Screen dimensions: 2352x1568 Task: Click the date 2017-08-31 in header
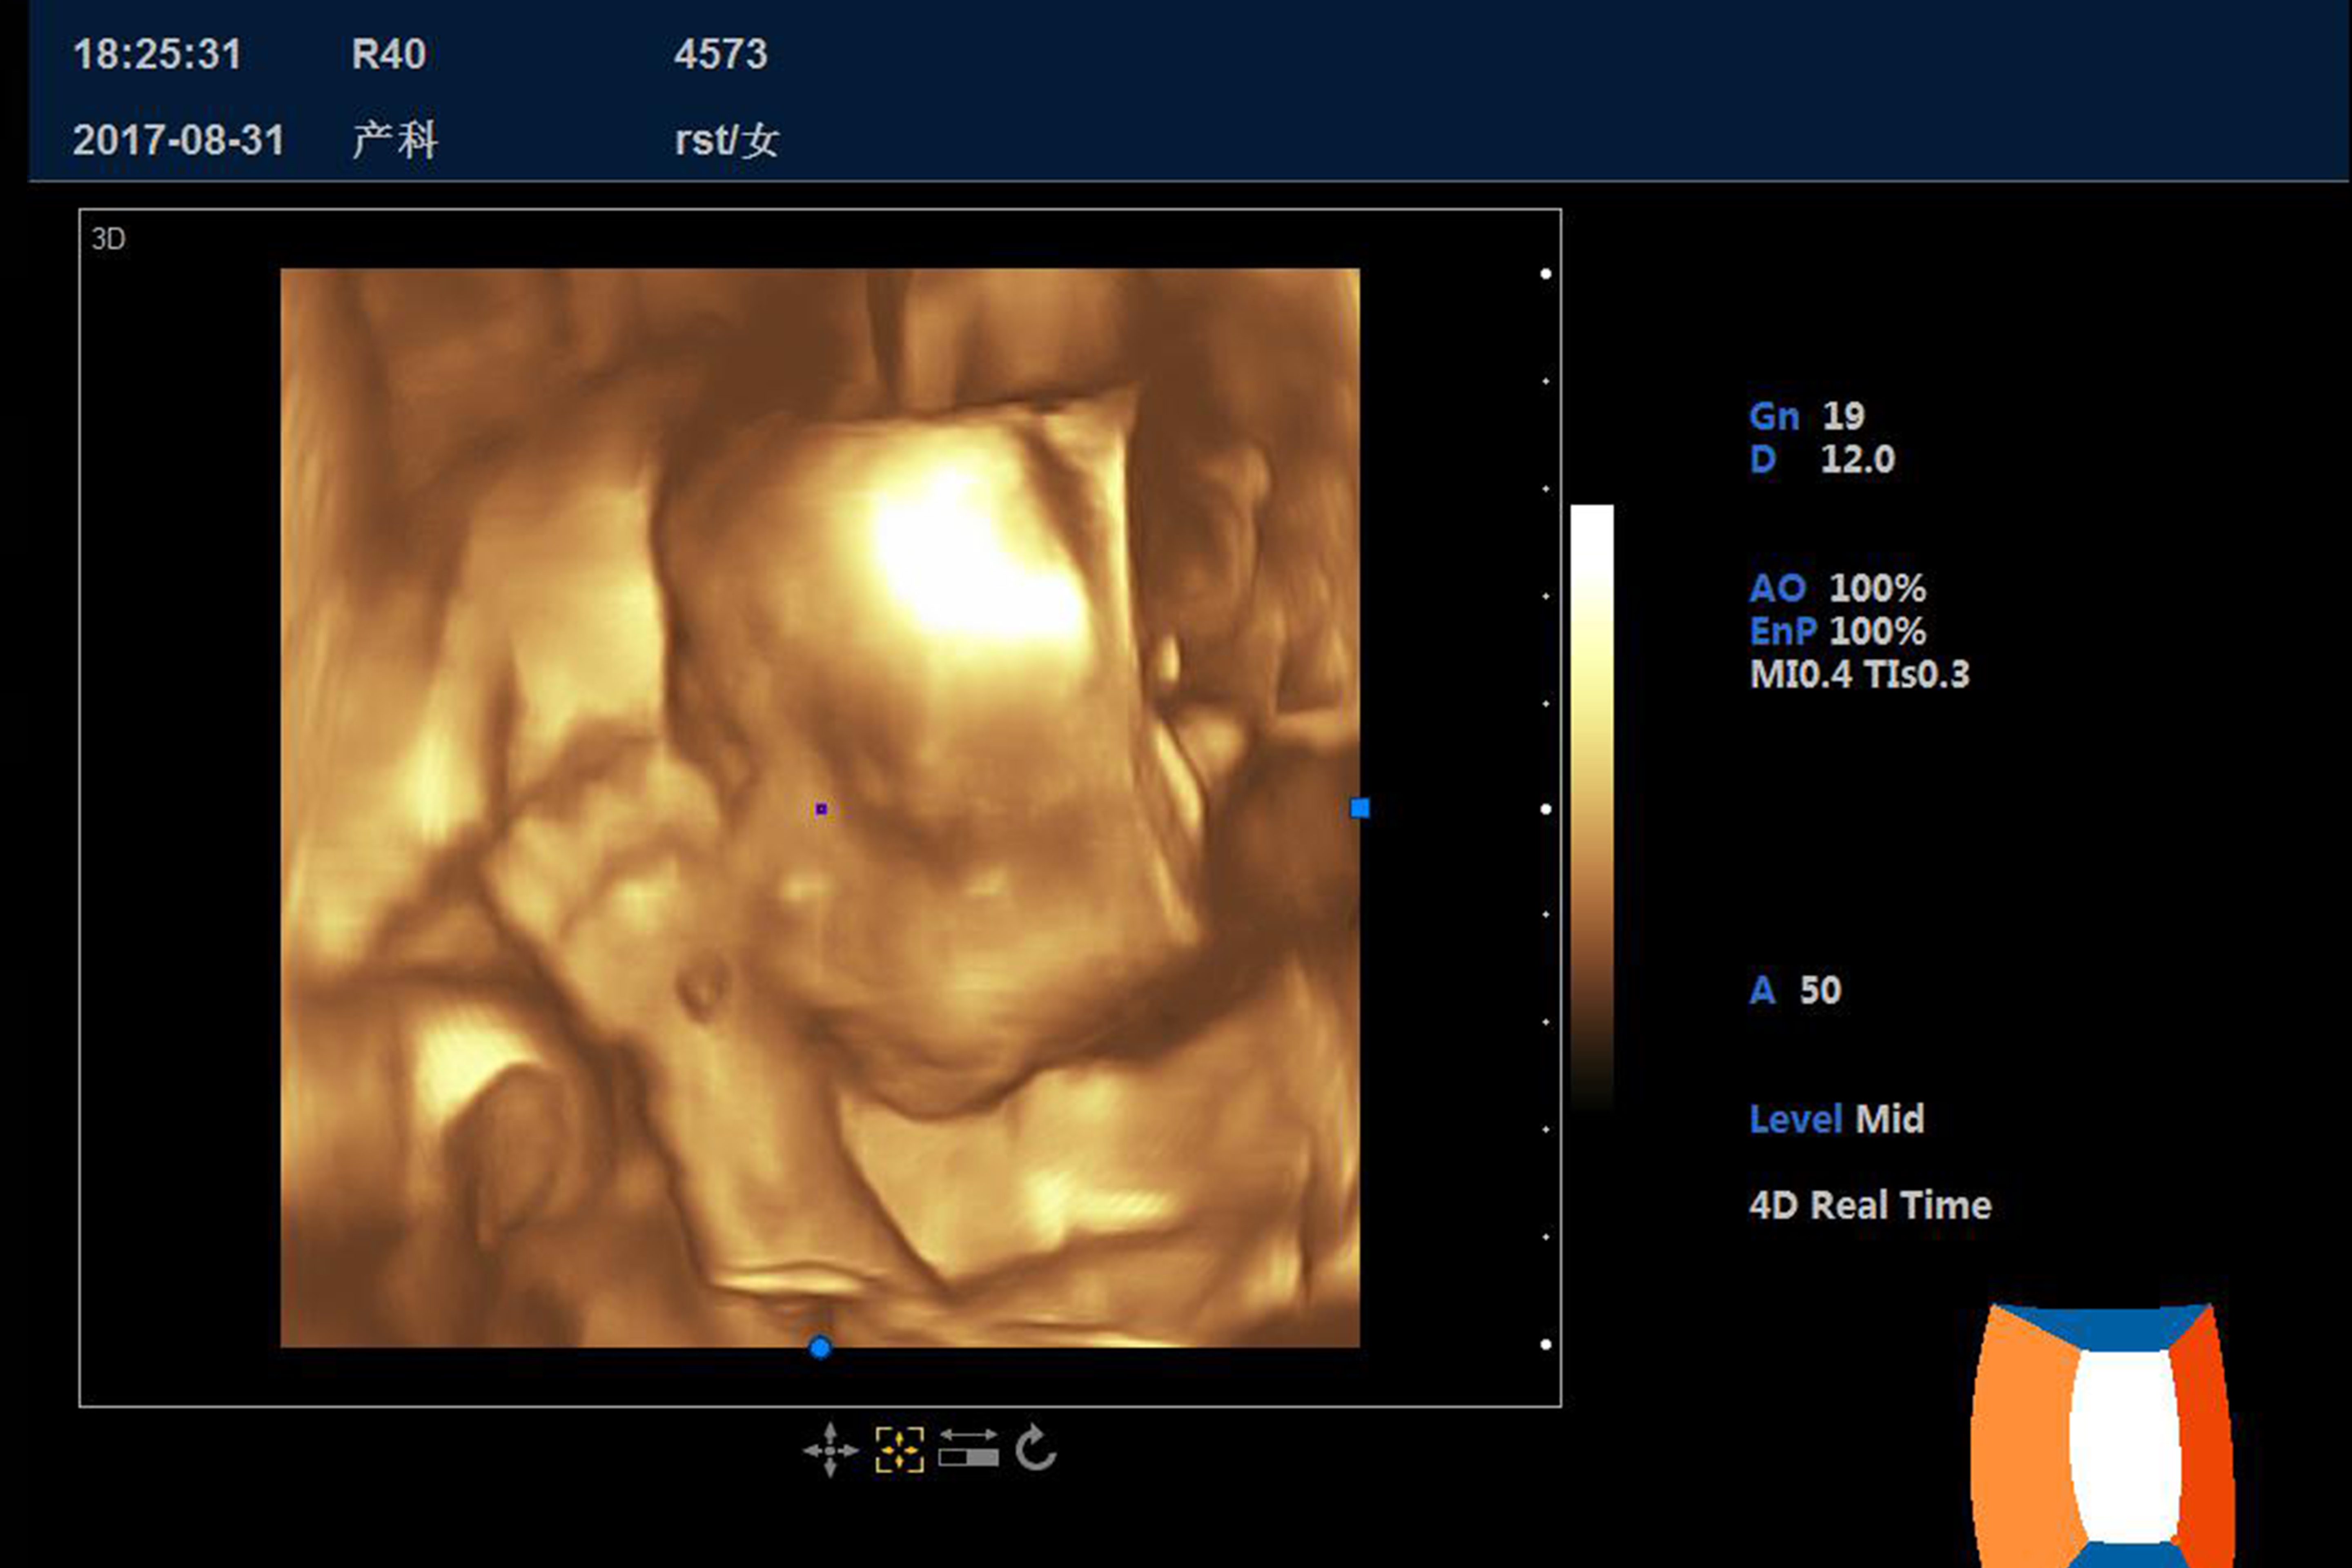click(179, 140)
